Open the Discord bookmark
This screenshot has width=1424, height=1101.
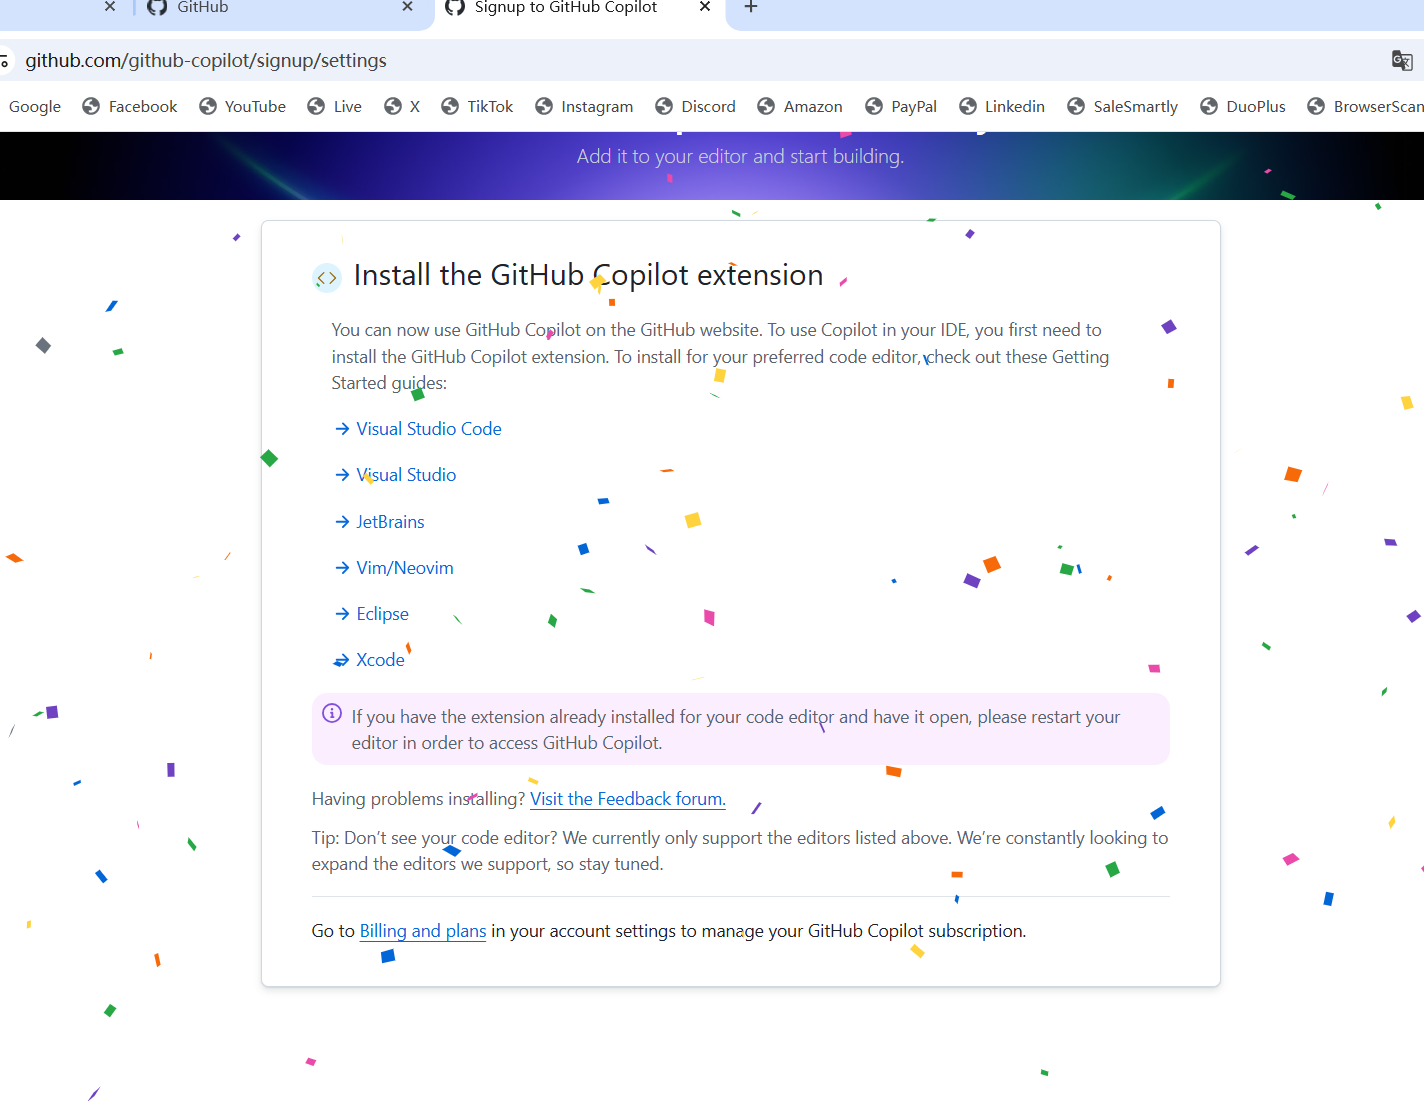pyautogui.click(x=696, y=107)
